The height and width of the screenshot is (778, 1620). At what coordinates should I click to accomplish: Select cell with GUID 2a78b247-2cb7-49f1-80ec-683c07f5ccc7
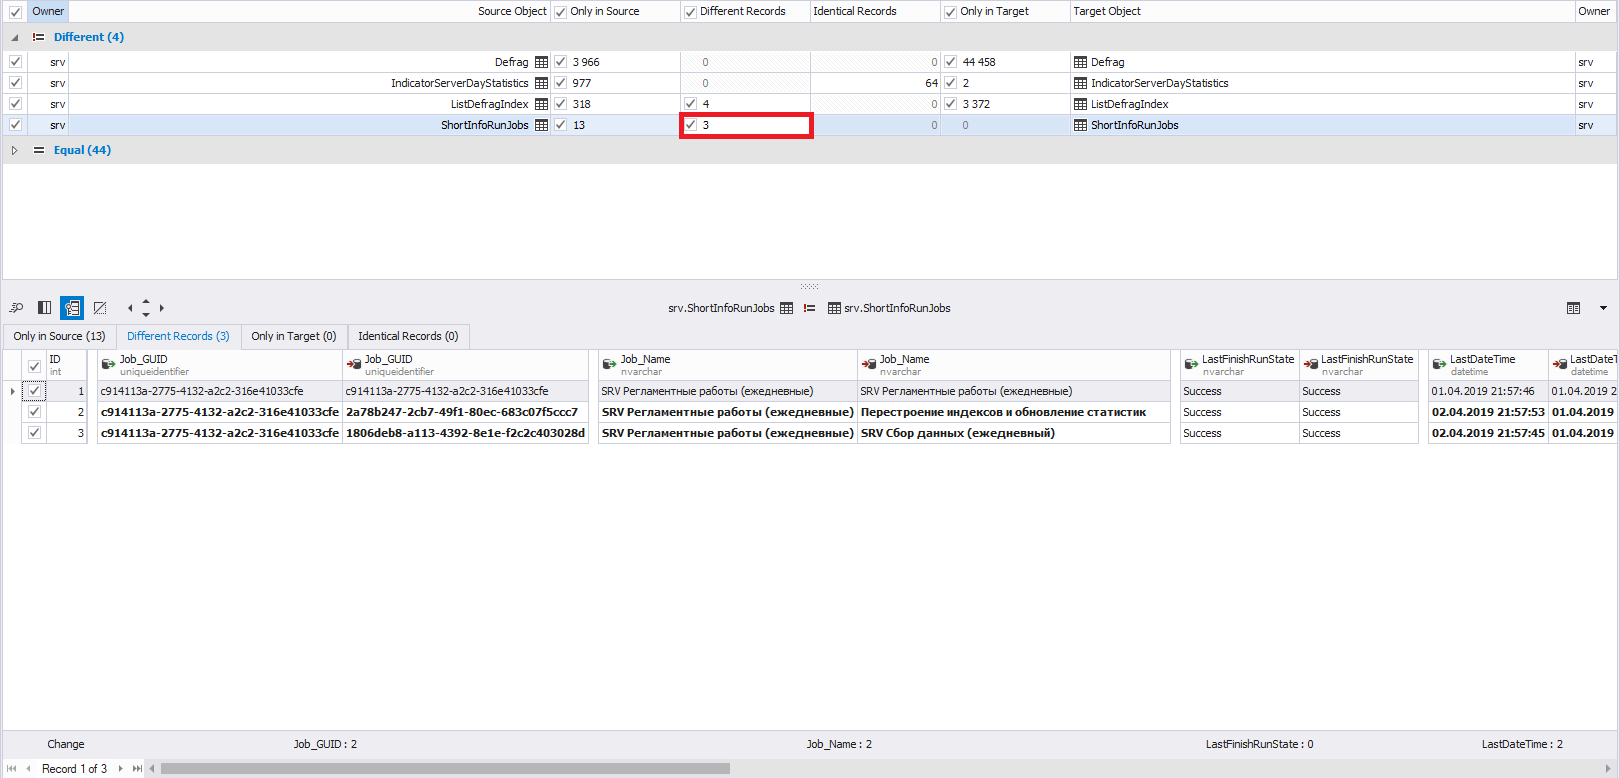pos(465,412)
